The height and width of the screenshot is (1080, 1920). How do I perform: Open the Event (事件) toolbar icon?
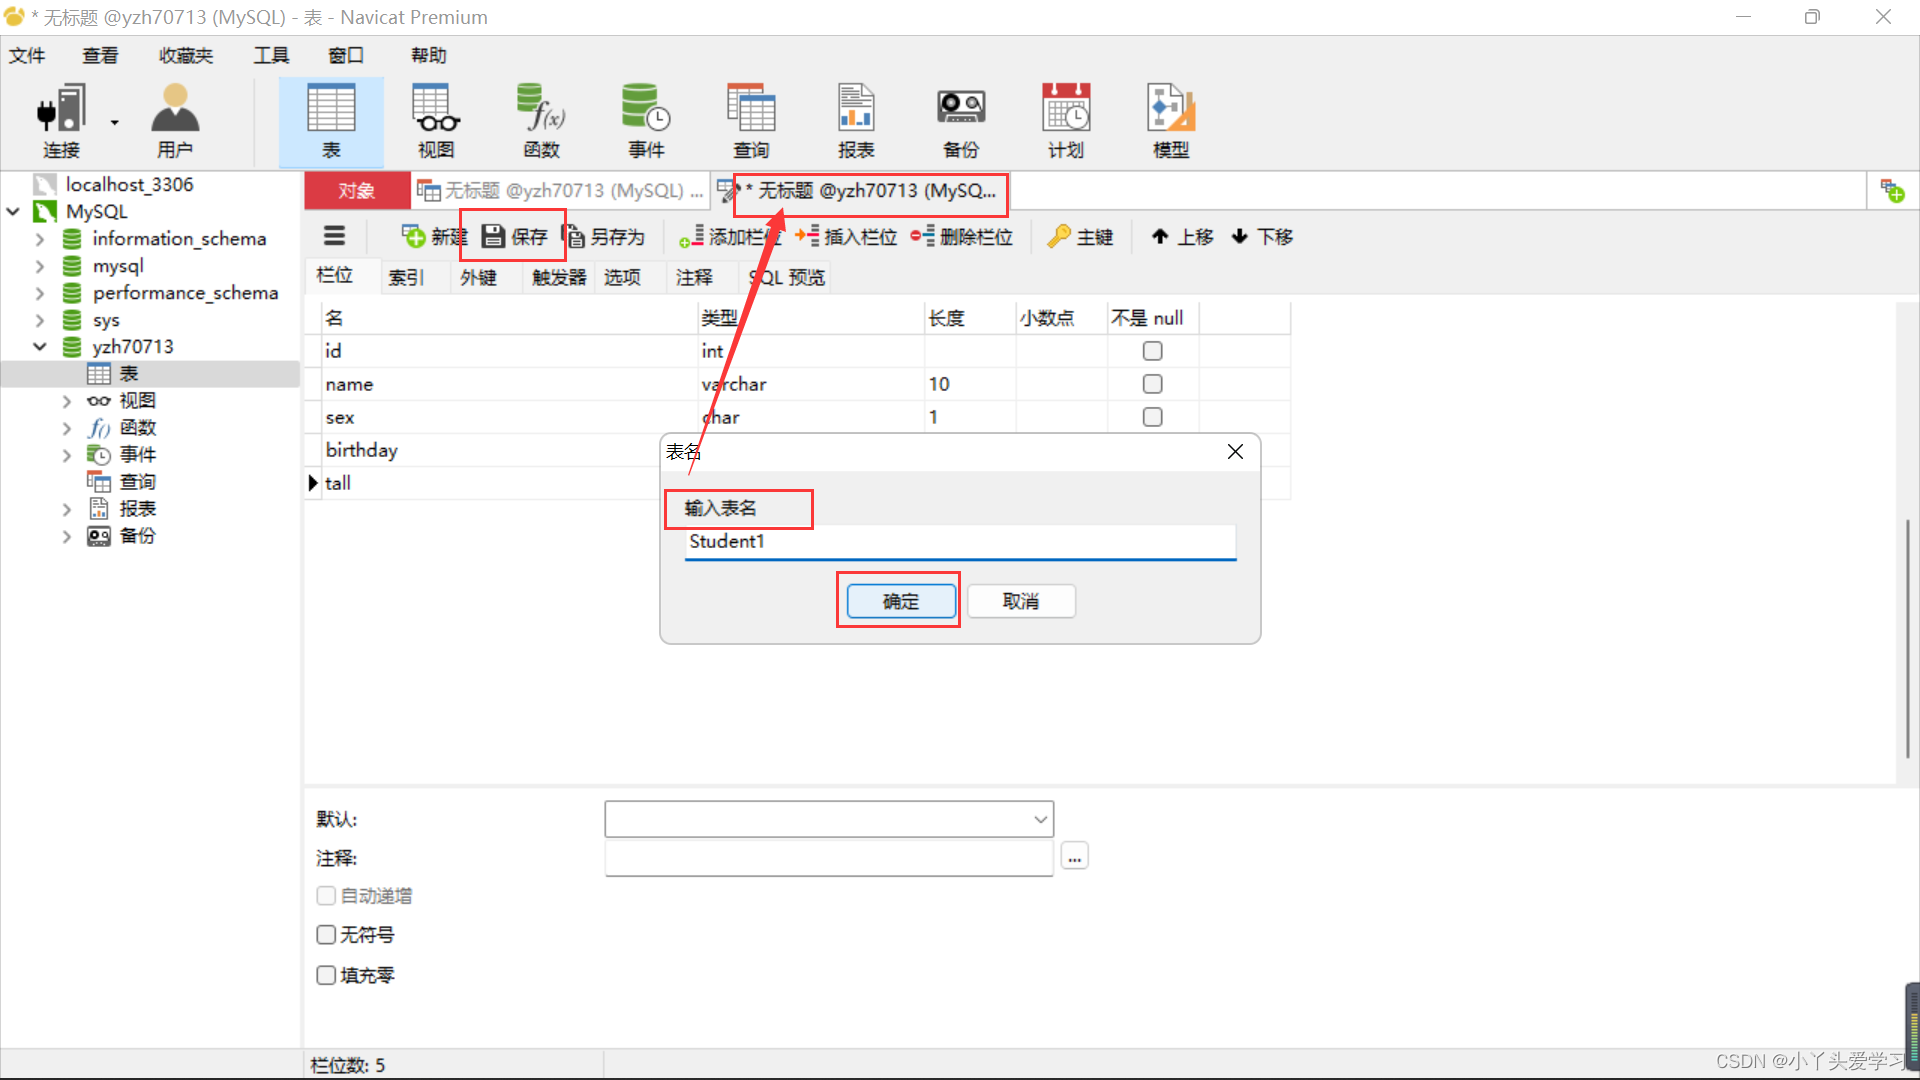(x=646, y=121)
